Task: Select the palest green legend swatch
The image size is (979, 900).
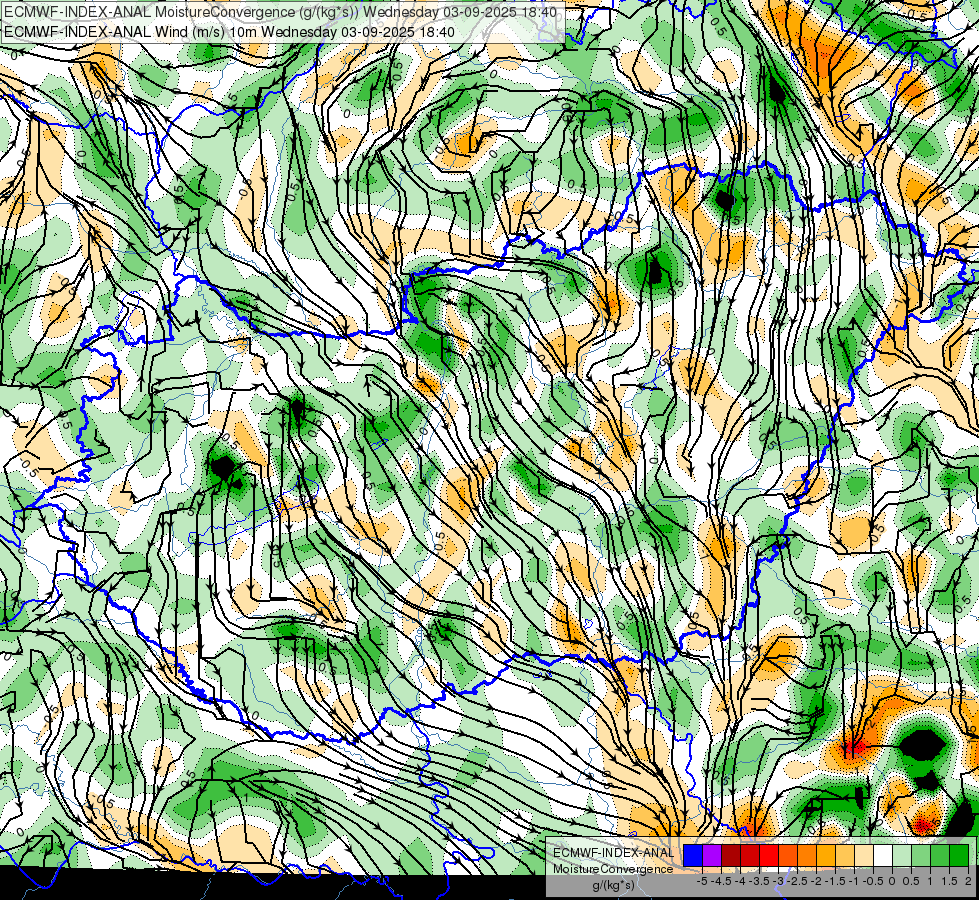Action: tap(902, 855)
